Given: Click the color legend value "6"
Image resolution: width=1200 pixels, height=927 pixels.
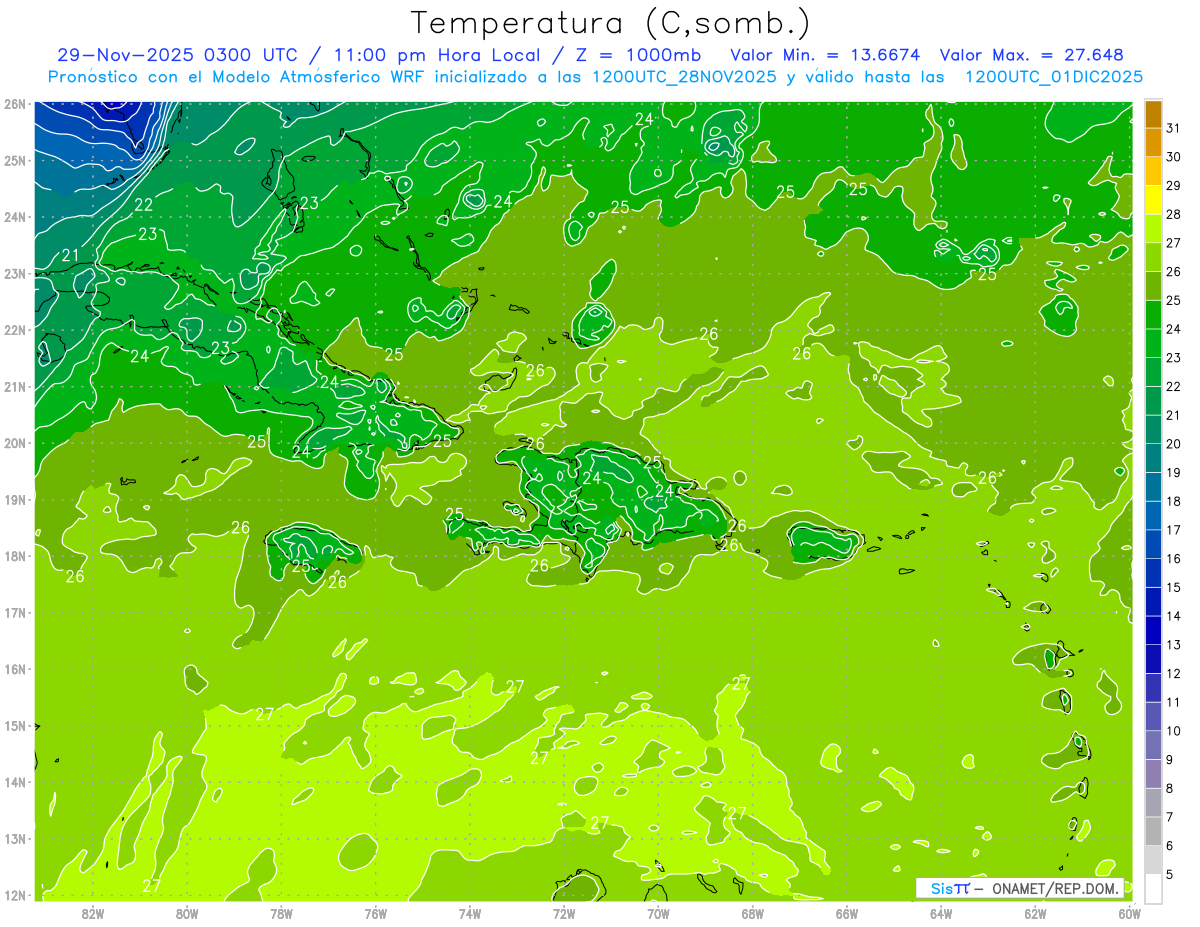Looking at the screenshot, I should click(x=1169, y=846).
